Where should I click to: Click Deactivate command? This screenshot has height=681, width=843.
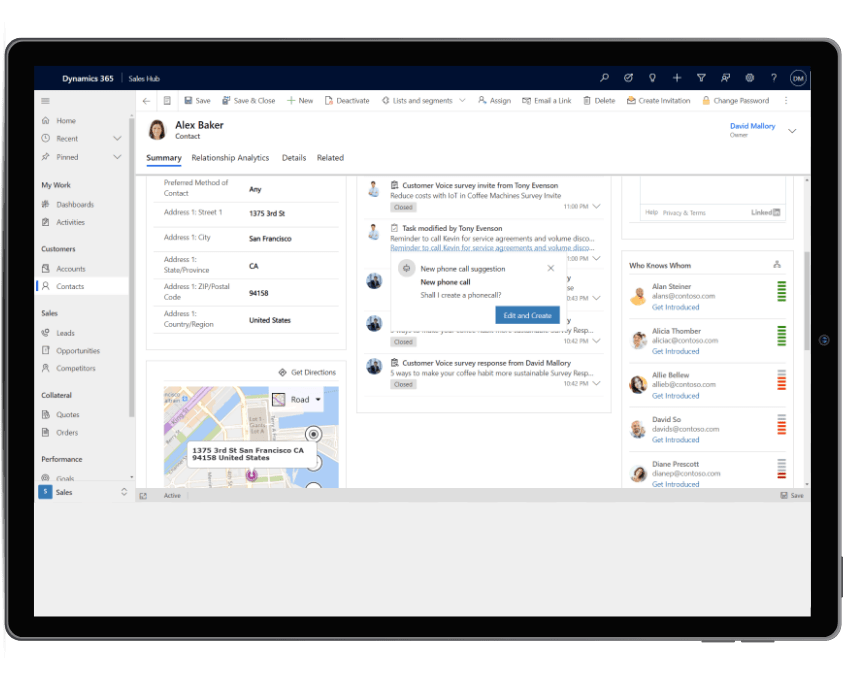pos(347,101)
